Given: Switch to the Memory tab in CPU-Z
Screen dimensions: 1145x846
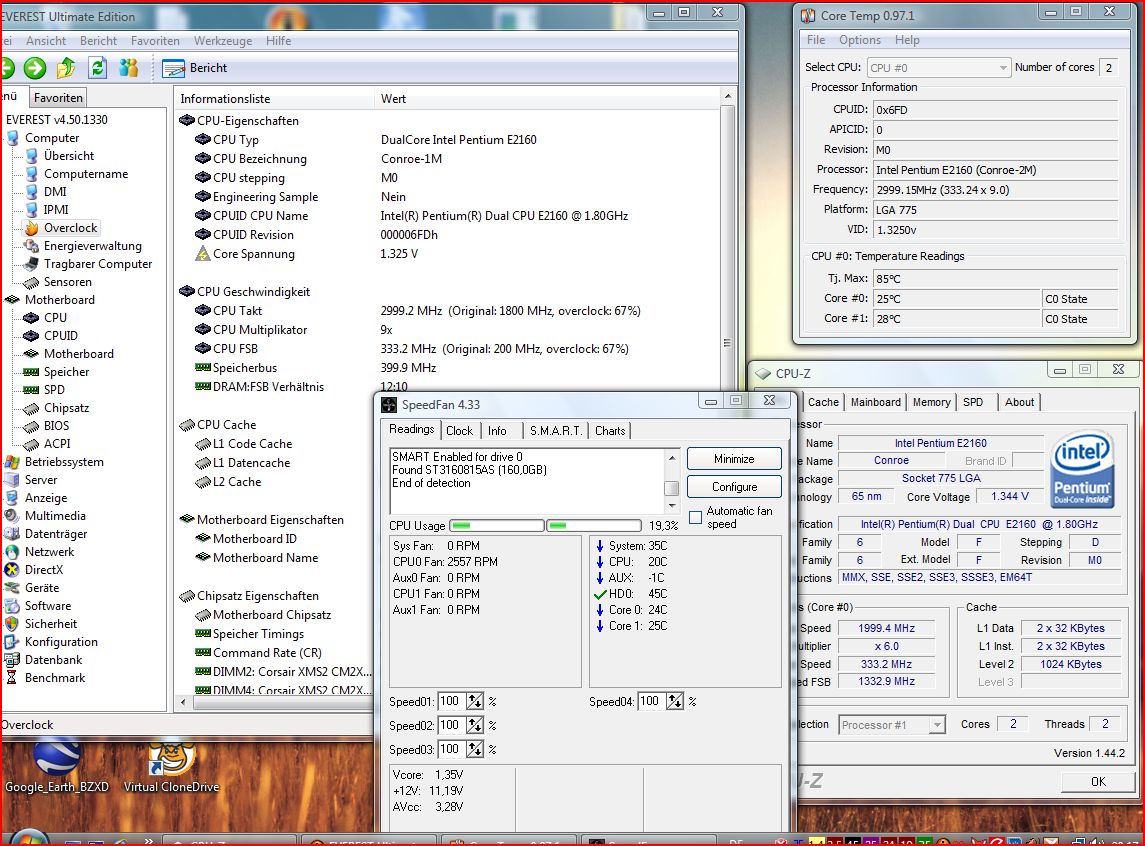Looking at the screenshot, I should 931,402.
